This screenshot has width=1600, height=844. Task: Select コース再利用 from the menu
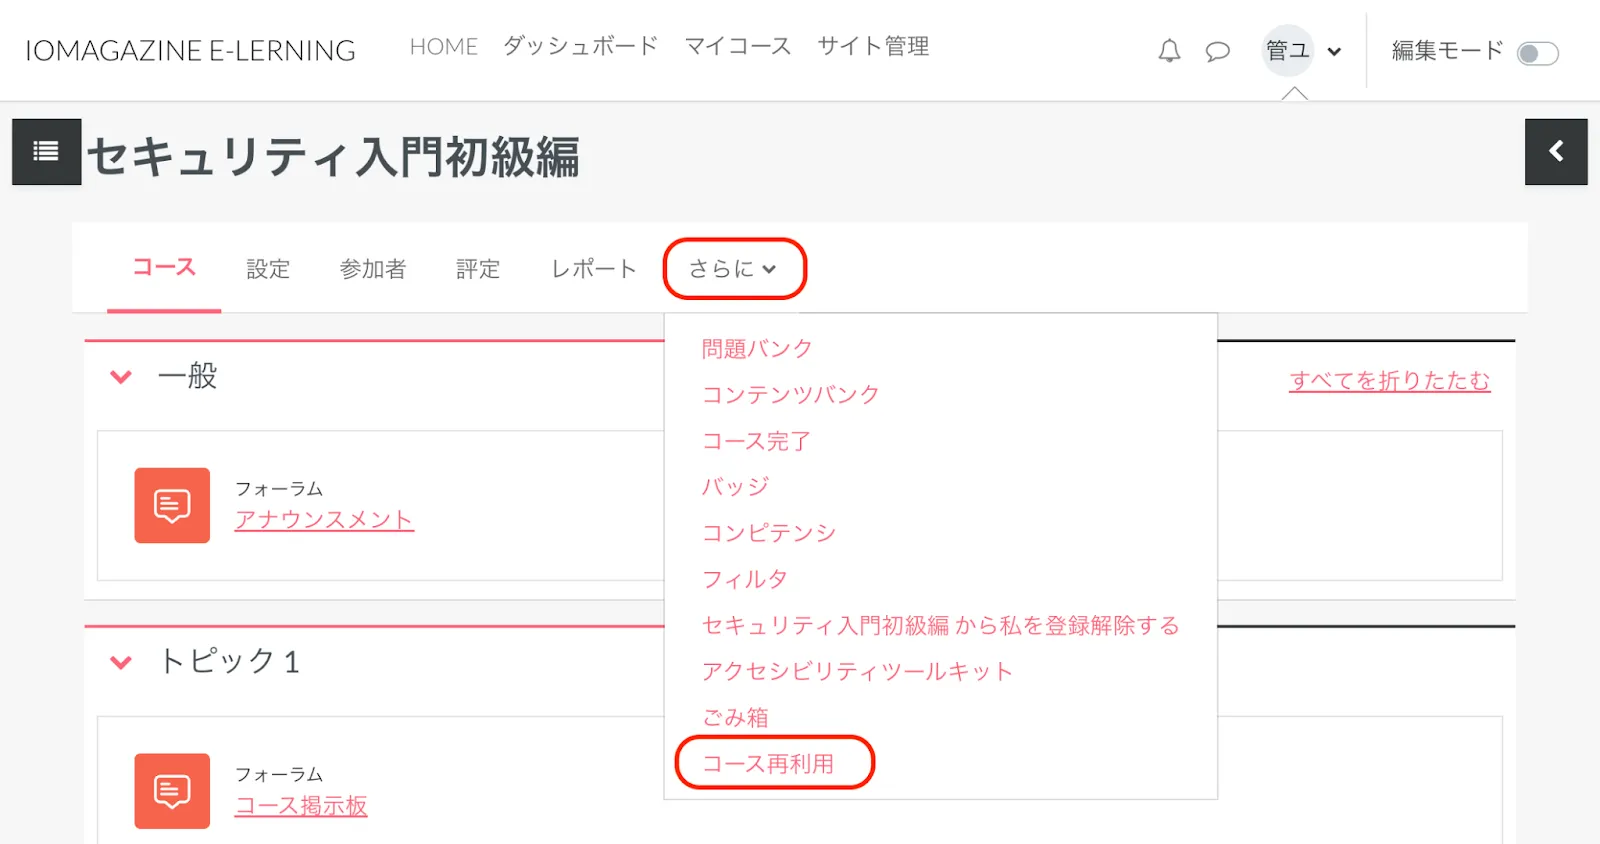pyautogui.click(x=768, y=763)
